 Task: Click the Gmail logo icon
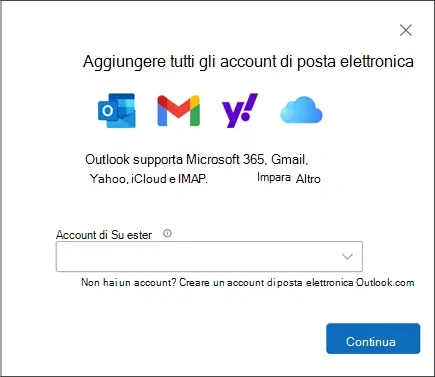[x=178, y=111]
